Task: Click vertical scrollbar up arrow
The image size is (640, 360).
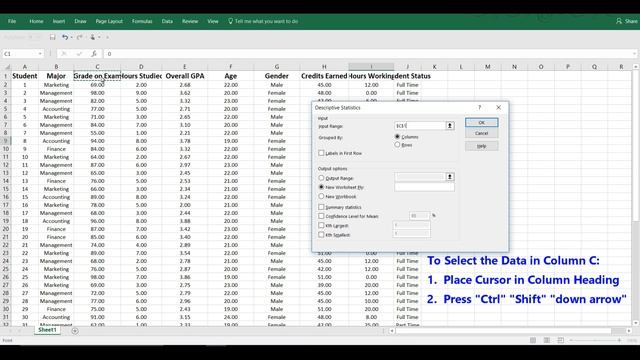Action: [x=636, y=67]
